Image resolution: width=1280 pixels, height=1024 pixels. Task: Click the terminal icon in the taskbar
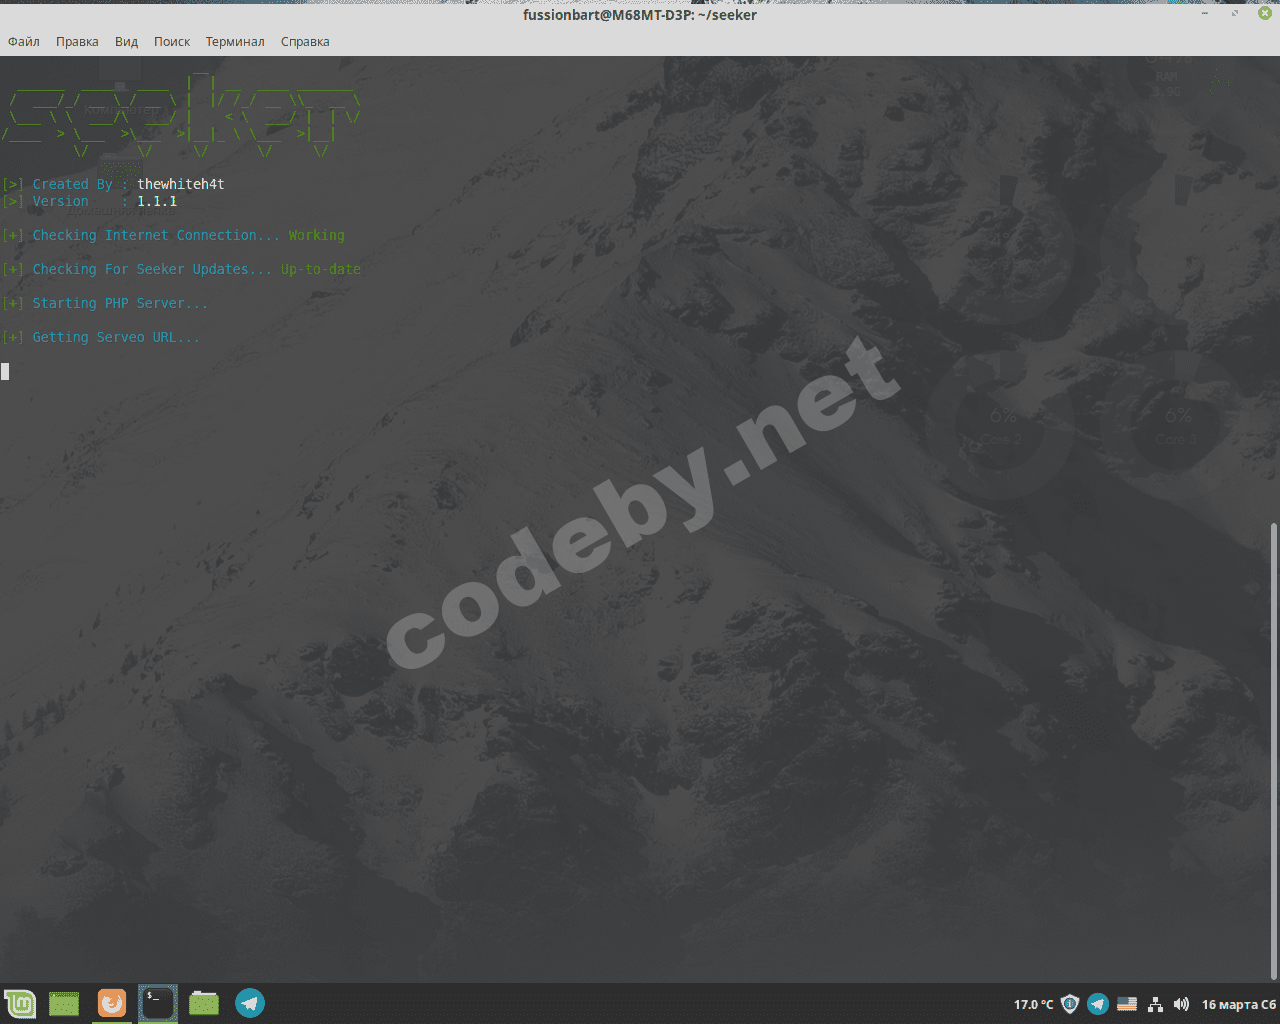(x=157, y=1003)
